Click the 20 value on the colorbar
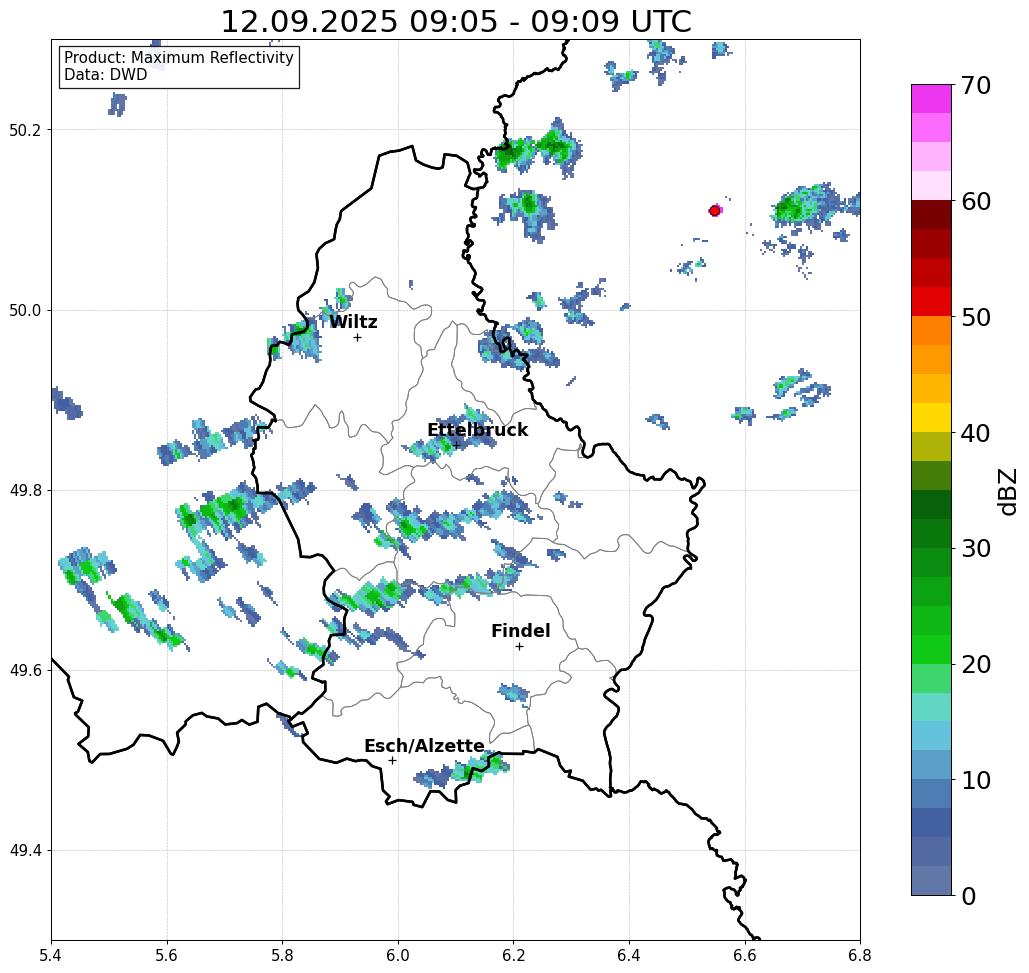This screenshot has width=1029, height=973. click(x=975, y=664)
